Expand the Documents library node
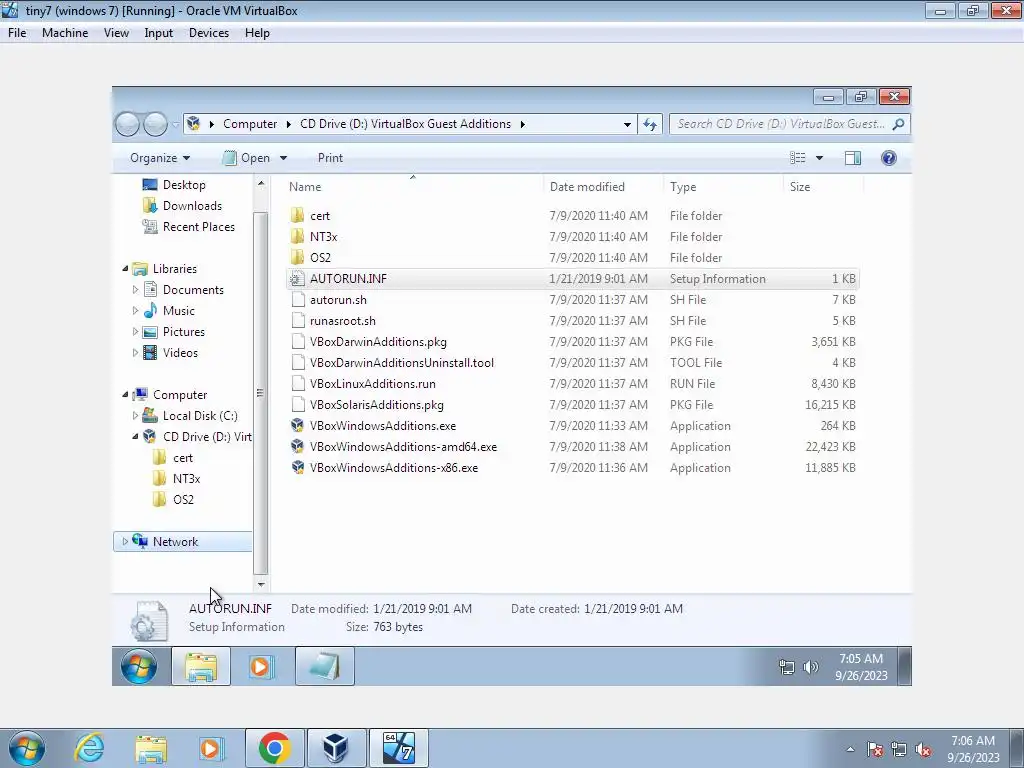This screenshot has height=768, width=1024. coord(135,289)
